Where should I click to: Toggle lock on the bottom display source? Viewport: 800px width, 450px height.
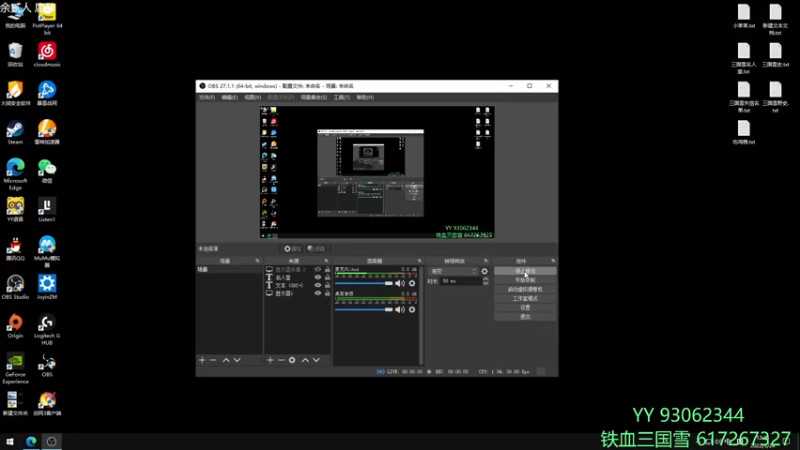click(327, 293)
